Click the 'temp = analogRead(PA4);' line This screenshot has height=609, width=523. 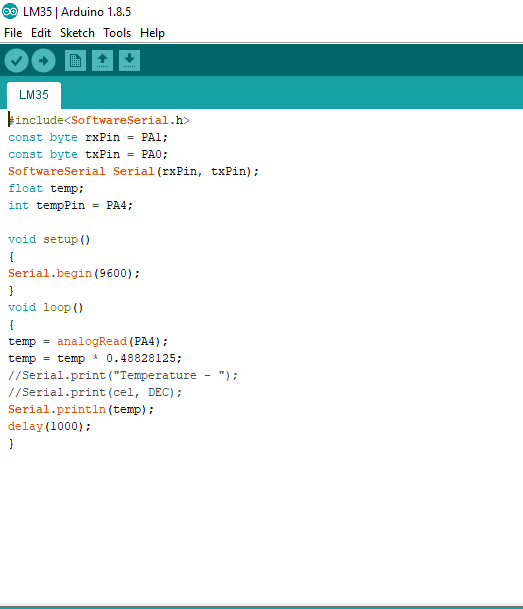tap(88, 341)
